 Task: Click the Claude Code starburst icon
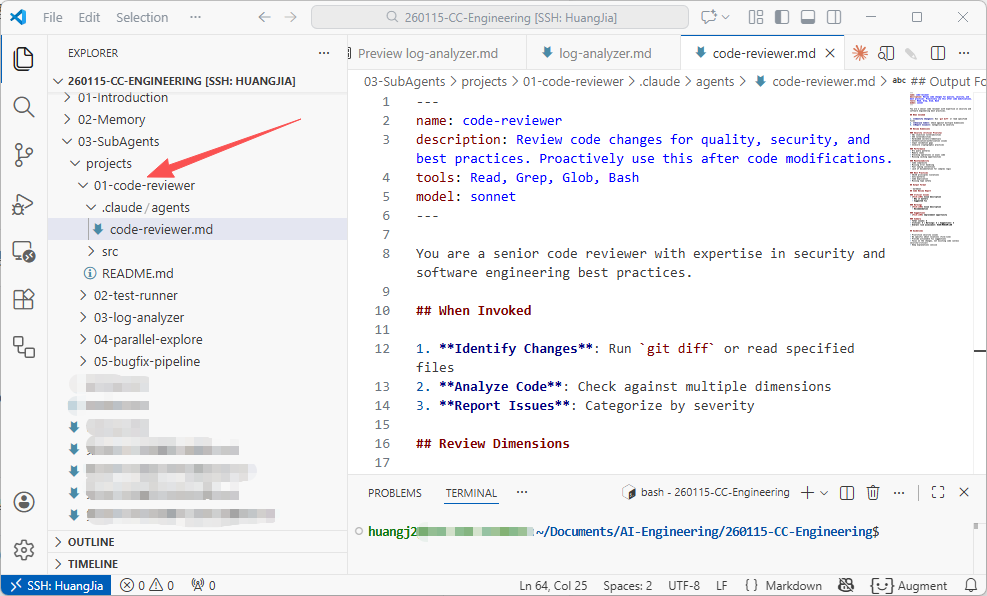tap(859, 53)
